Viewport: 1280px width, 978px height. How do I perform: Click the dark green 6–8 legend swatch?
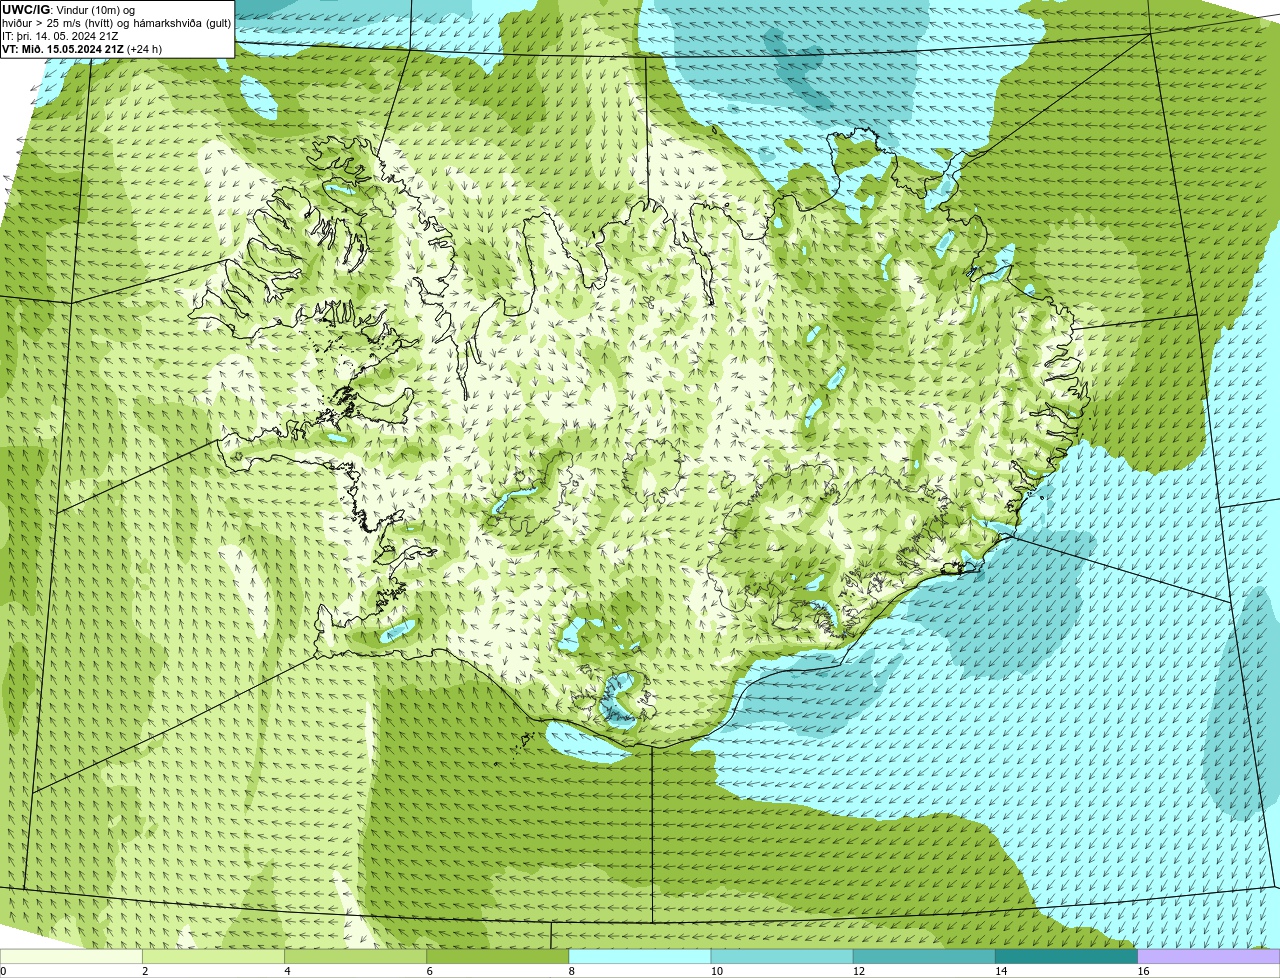click(498, 957)
